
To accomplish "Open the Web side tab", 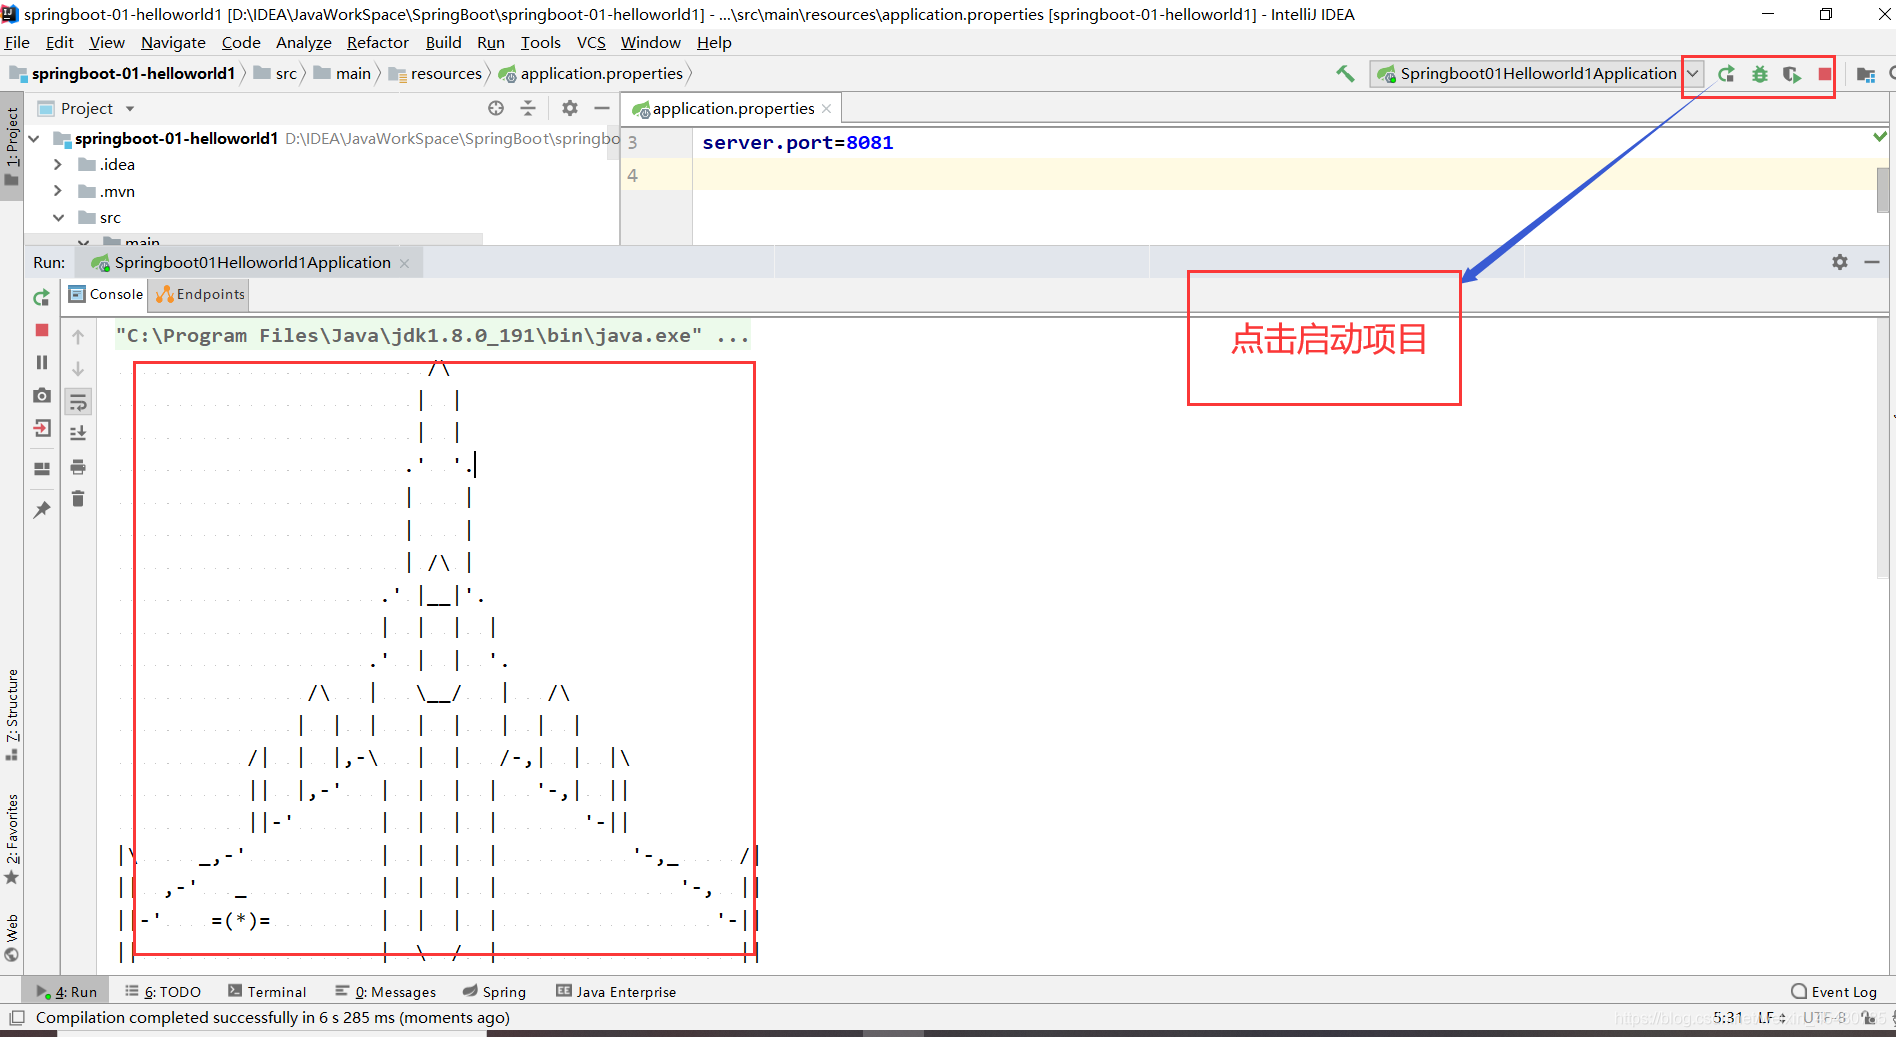I will pyautogui.click(x=12, y=937).
